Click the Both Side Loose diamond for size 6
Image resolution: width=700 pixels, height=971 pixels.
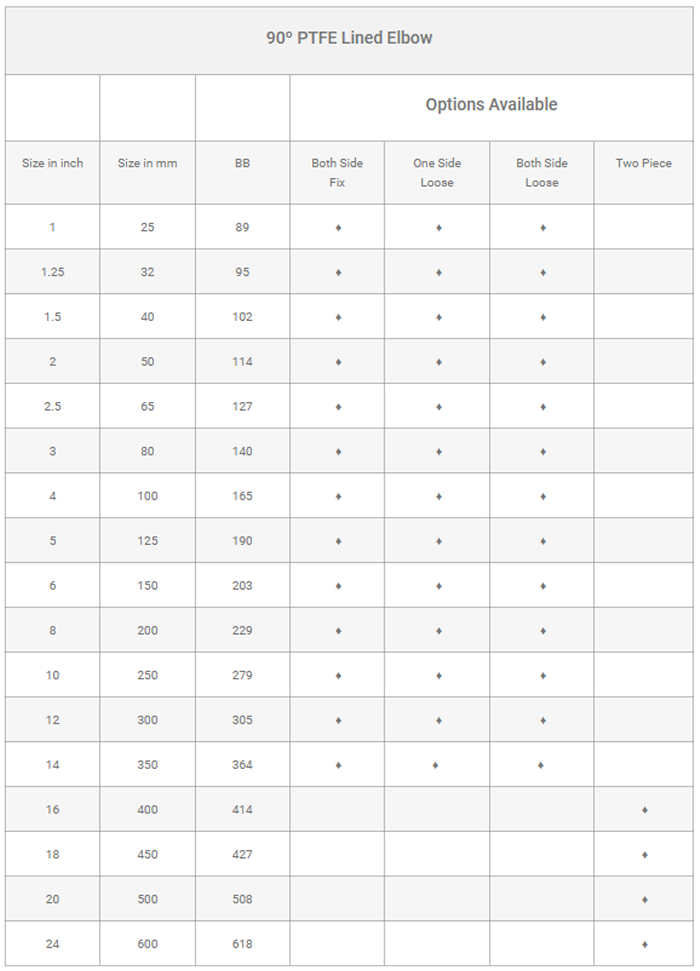(543, 586)
